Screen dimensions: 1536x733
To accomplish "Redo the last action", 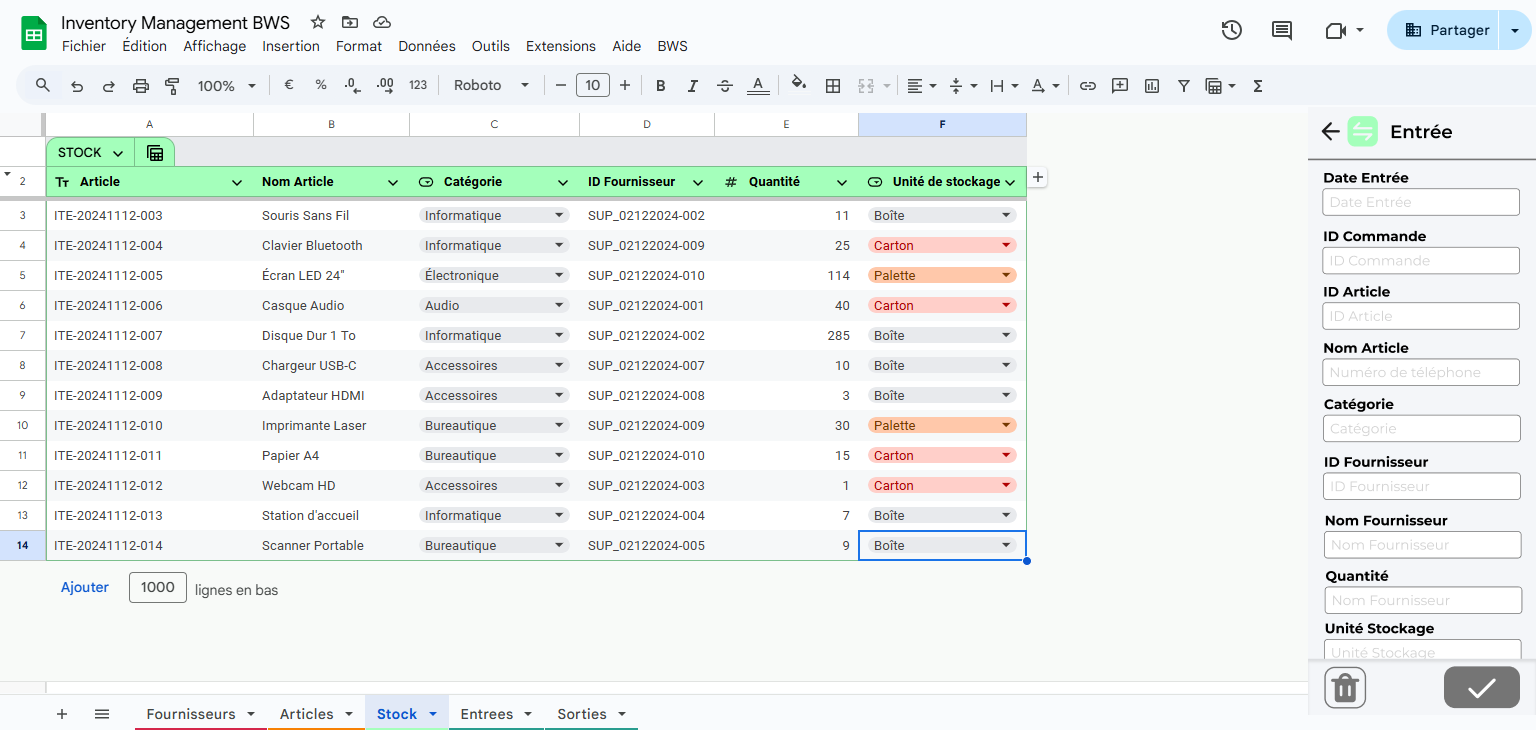I will tap(108, 86).
